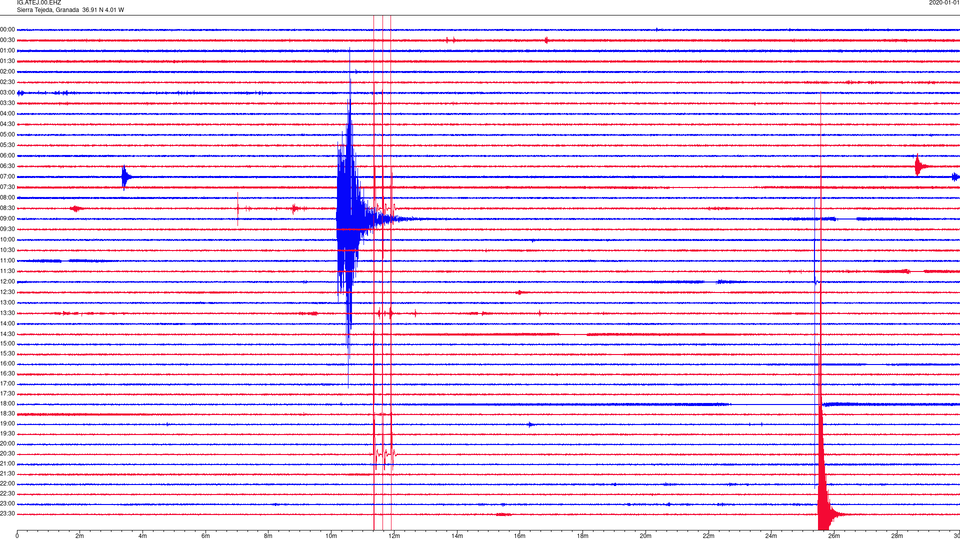The width and height of the screenshot is (960, 540).
Task: Select the 09:00 trace time label
Action: point(7,219)
